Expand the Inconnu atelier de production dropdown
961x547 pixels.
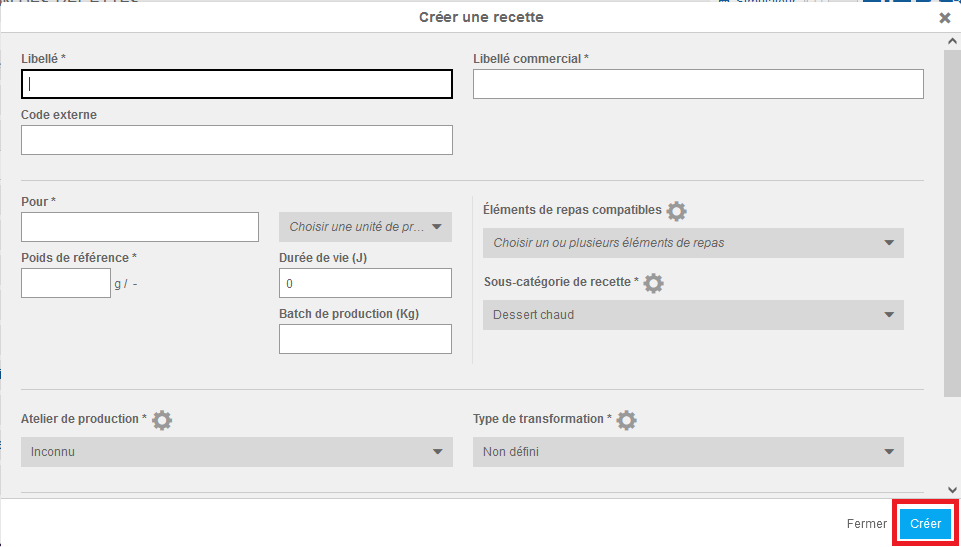tap(236, 452)
